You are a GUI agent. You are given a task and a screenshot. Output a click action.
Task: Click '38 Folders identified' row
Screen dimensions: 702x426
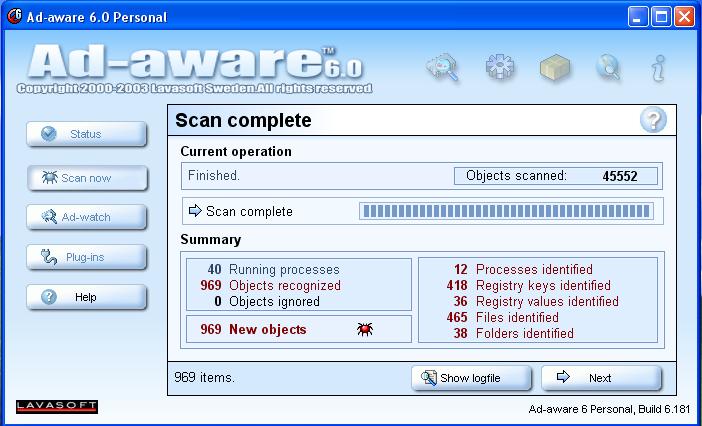(514, 333)
